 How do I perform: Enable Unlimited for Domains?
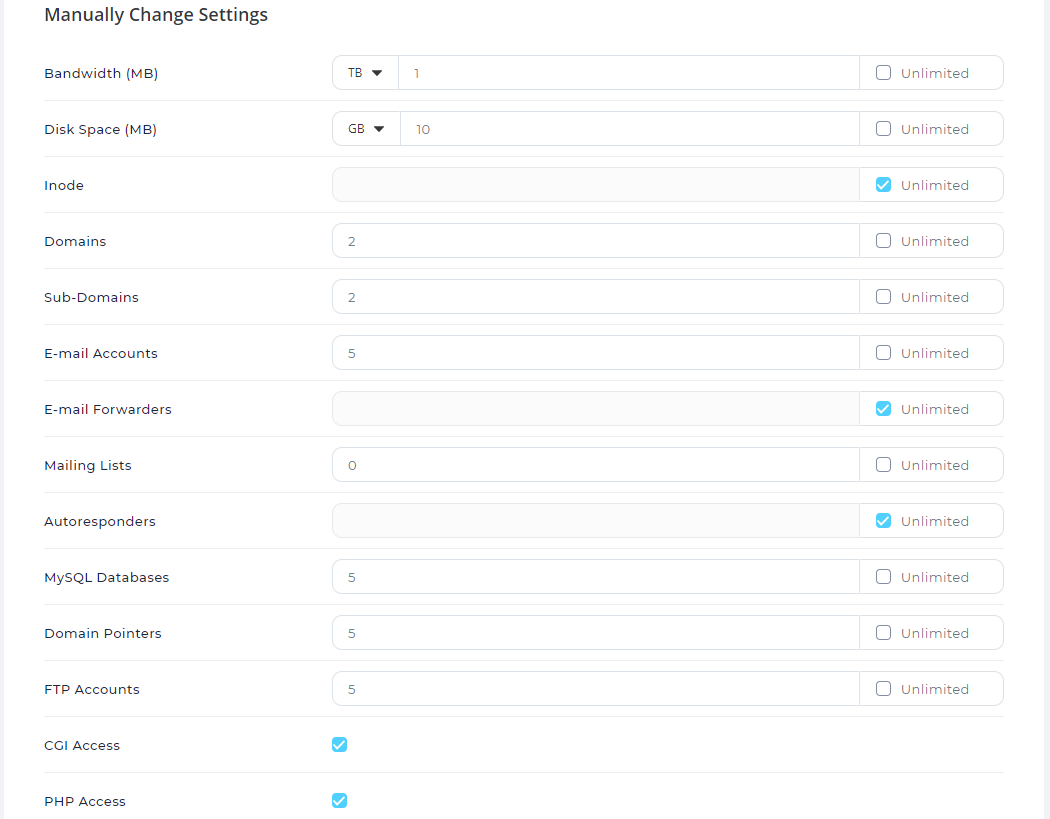point(883,240)
